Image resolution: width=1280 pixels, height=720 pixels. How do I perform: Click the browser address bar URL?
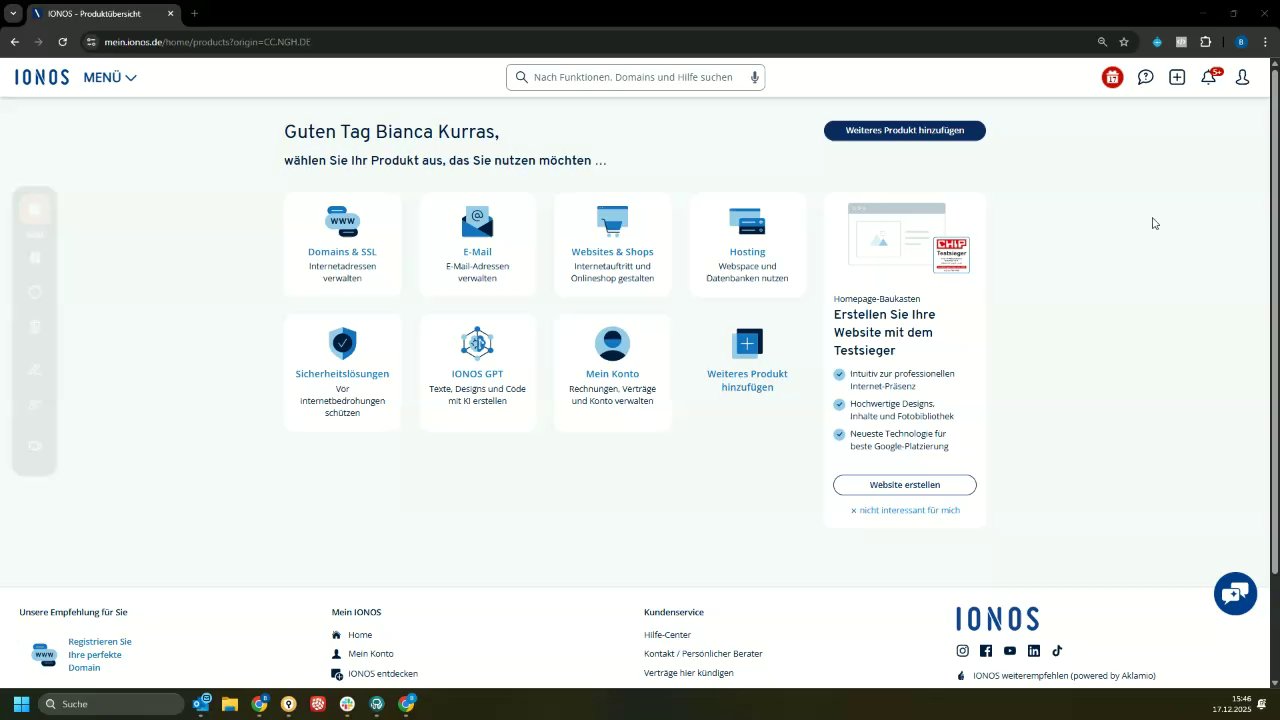pos(207,42)
